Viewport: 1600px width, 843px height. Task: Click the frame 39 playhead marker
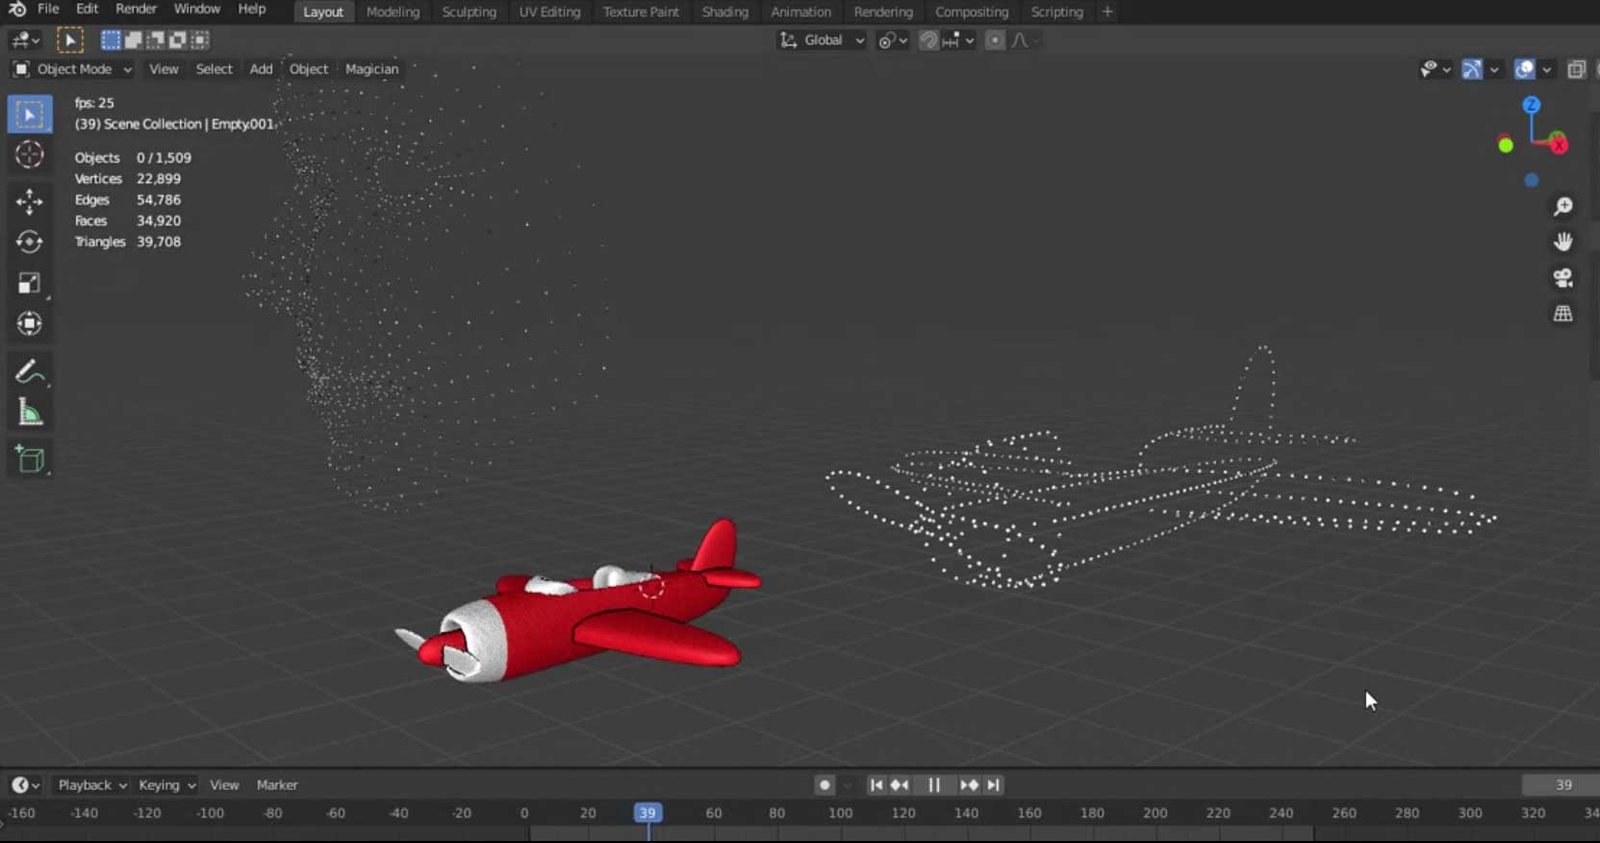(648, 813)
